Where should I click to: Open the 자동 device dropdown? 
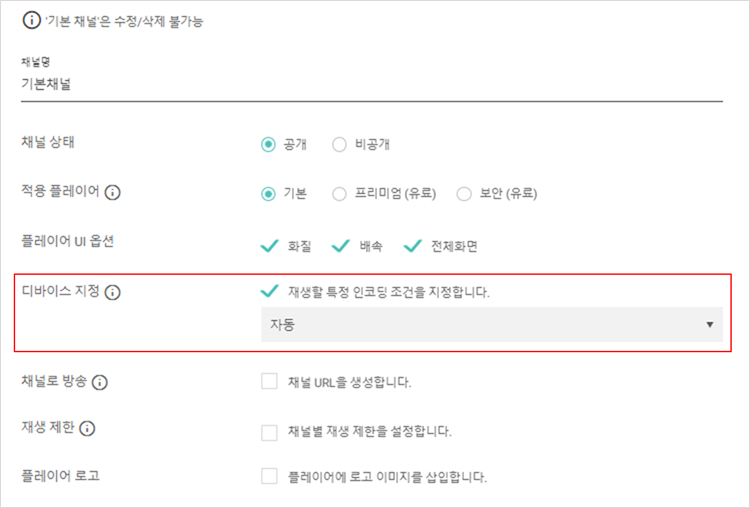point(492,325)
